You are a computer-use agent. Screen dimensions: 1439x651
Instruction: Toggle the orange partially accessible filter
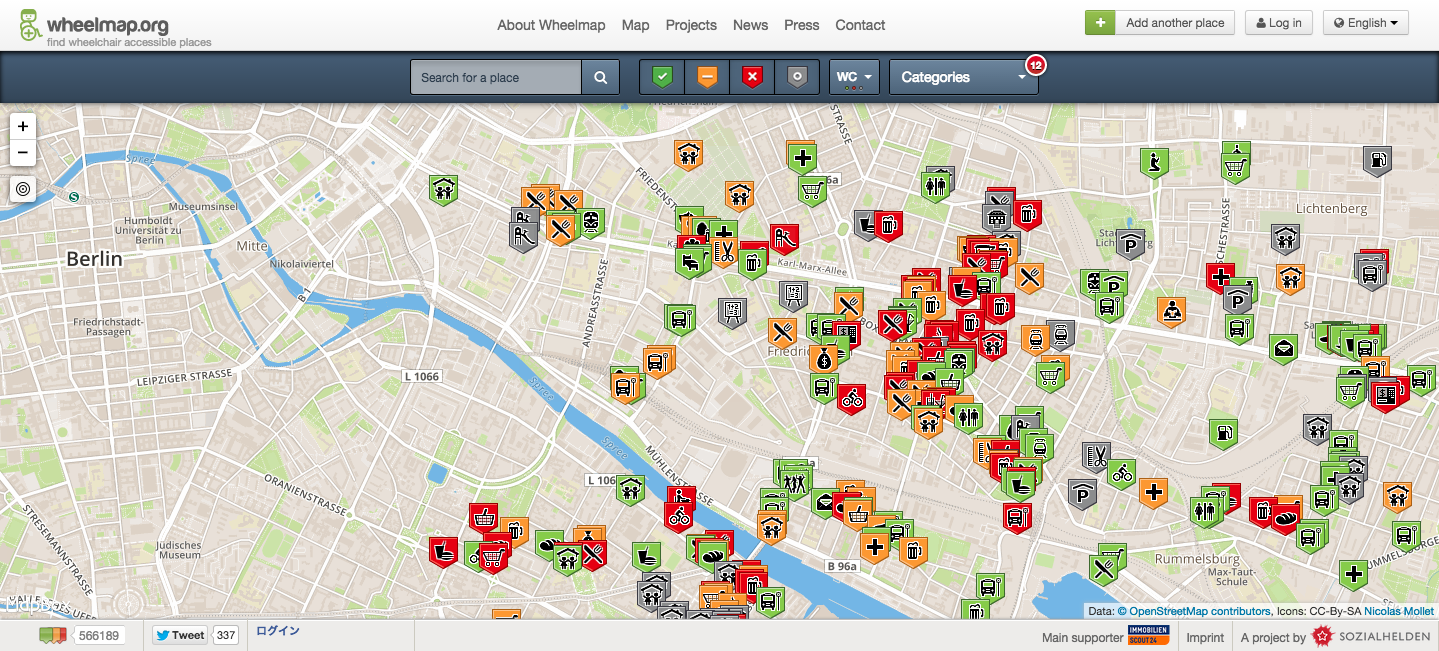point(707,77)
